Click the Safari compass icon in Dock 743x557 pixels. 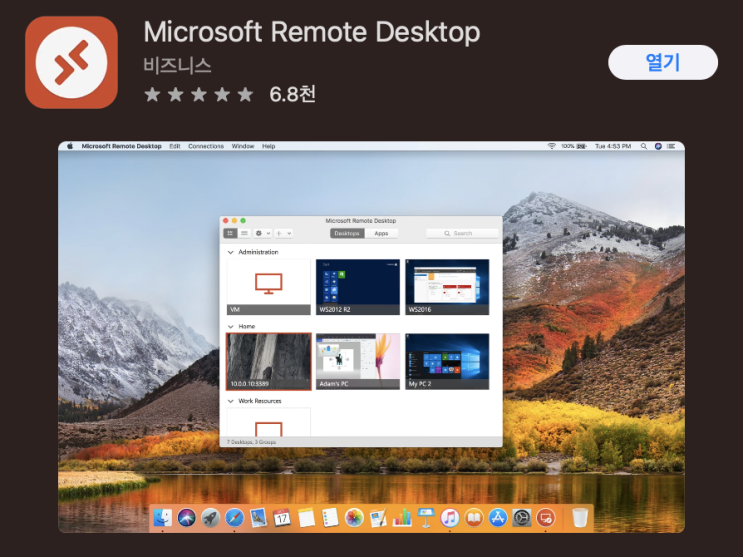pos(235,518)
